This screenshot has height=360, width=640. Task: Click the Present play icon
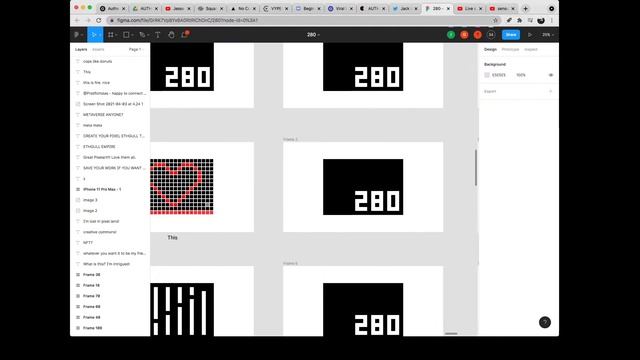point(530,35)
